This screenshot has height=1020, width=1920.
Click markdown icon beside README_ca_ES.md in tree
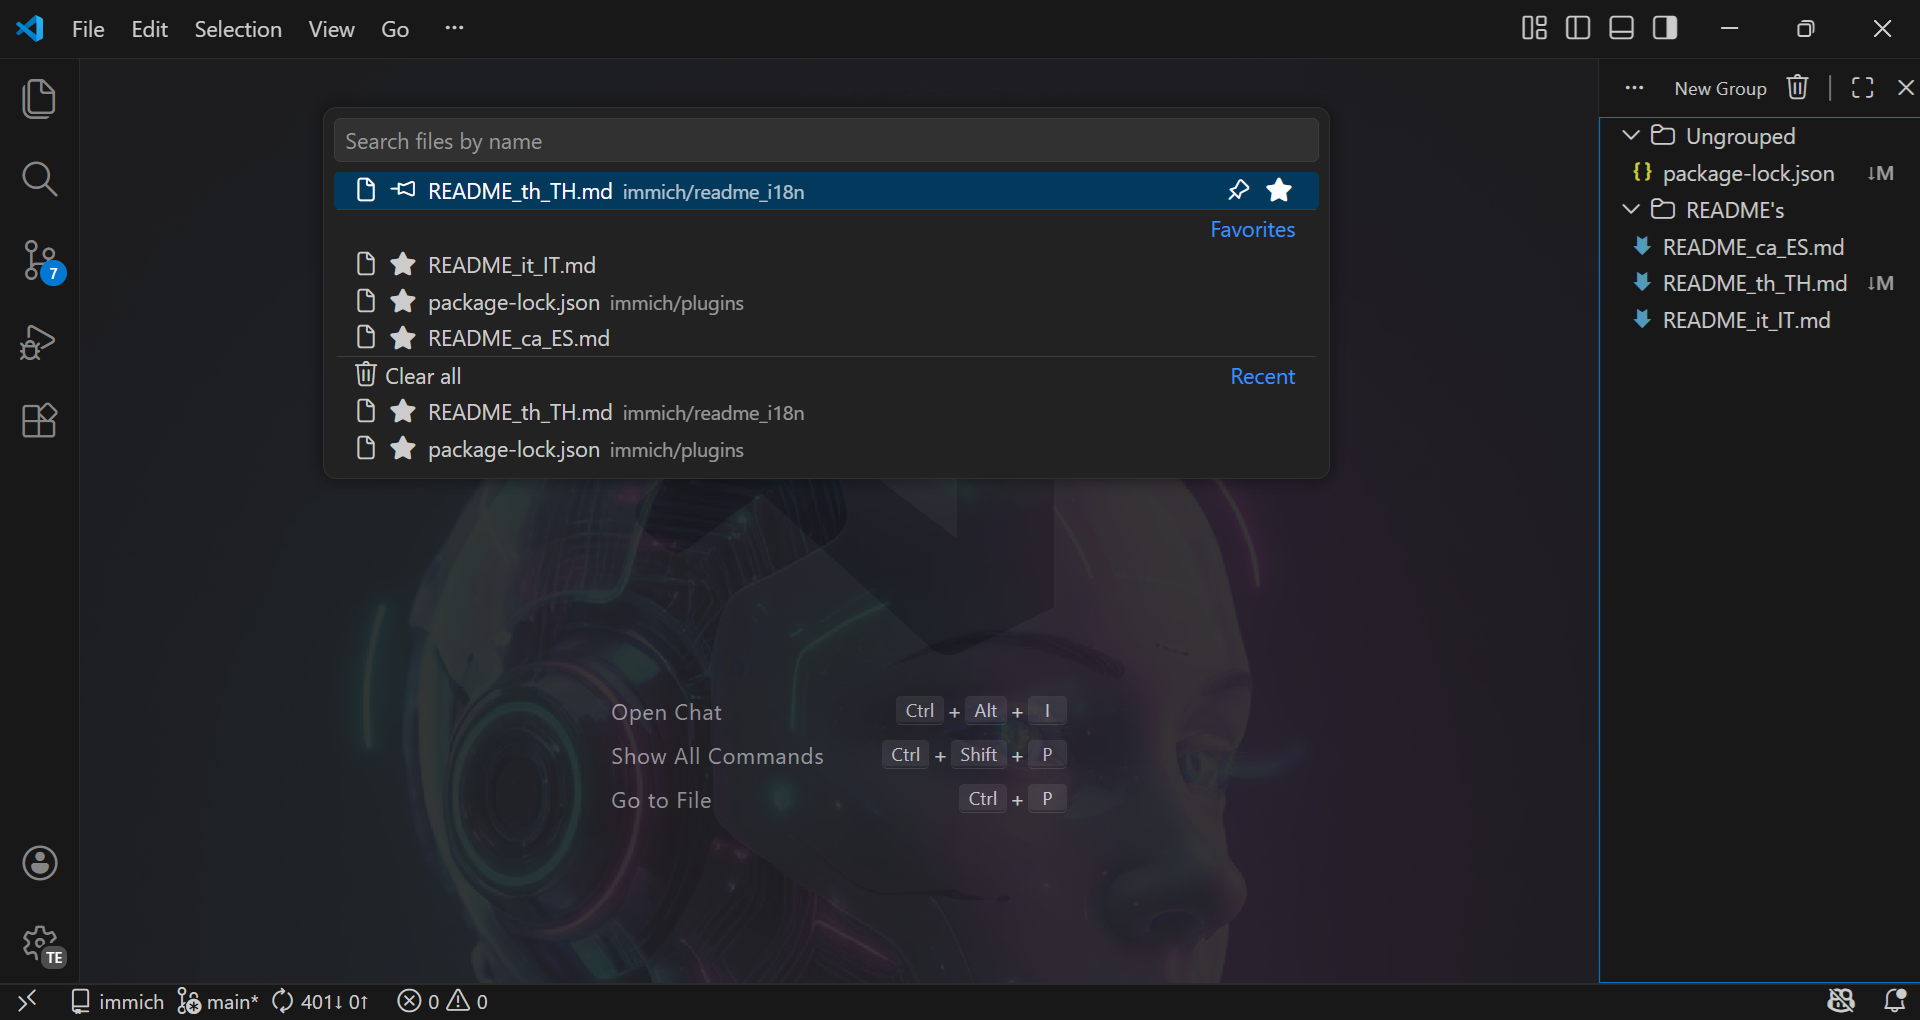click(x=1641, y=246)
